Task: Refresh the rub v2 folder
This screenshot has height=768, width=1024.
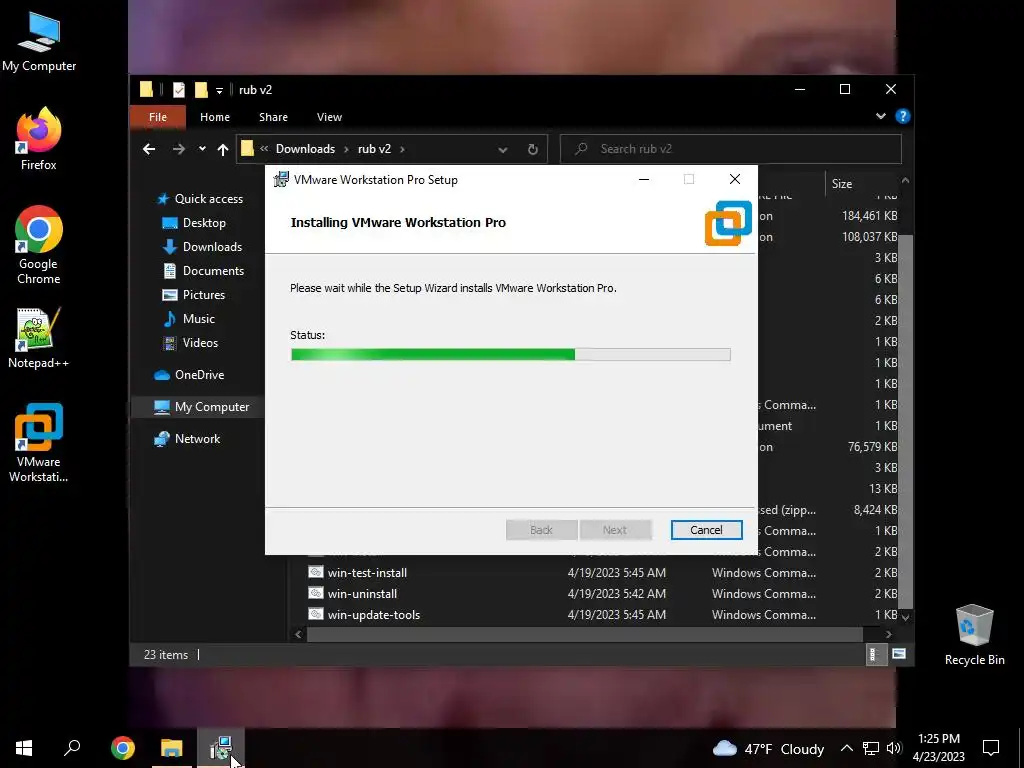Action: [x=533, y=149]
